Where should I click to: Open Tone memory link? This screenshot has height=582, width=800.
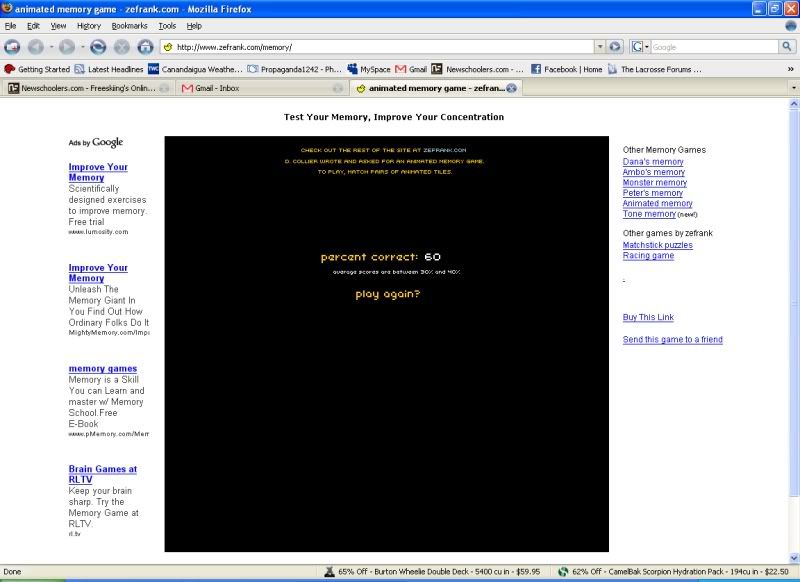649,214
